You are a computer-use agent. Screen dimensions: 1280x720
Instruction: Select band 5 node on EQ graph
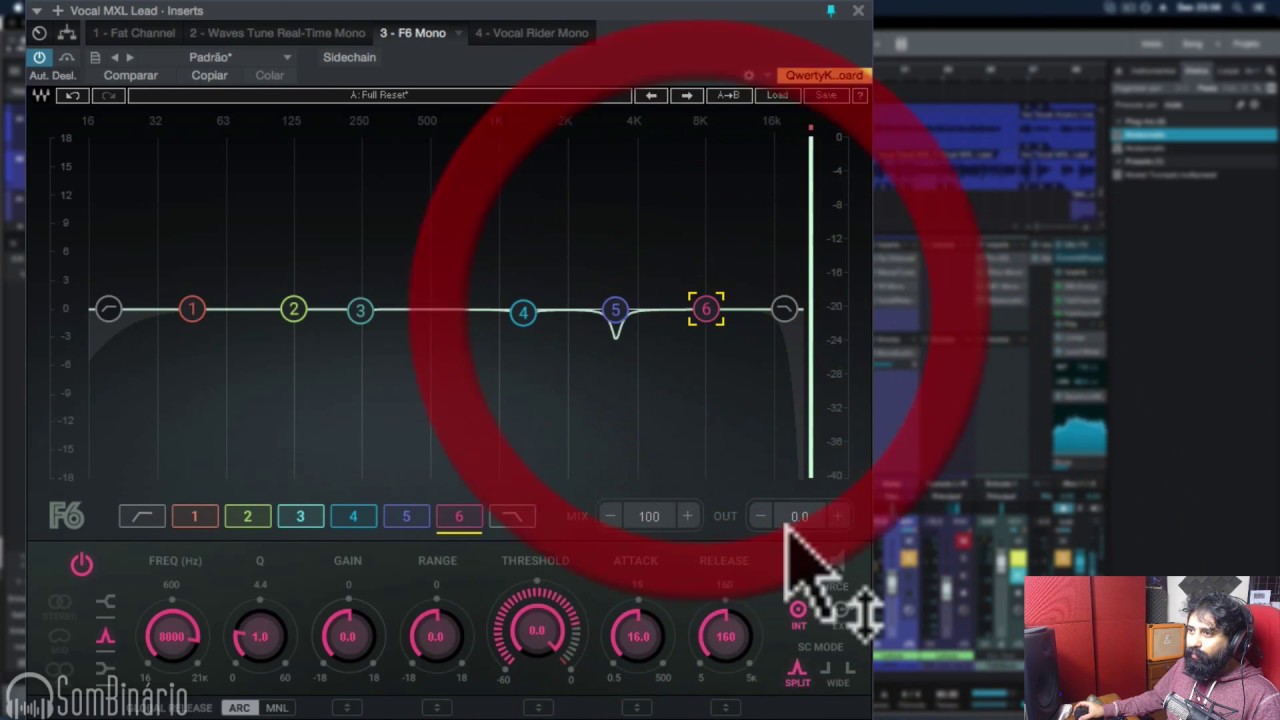pyautogui.click(x=615, y=310)
